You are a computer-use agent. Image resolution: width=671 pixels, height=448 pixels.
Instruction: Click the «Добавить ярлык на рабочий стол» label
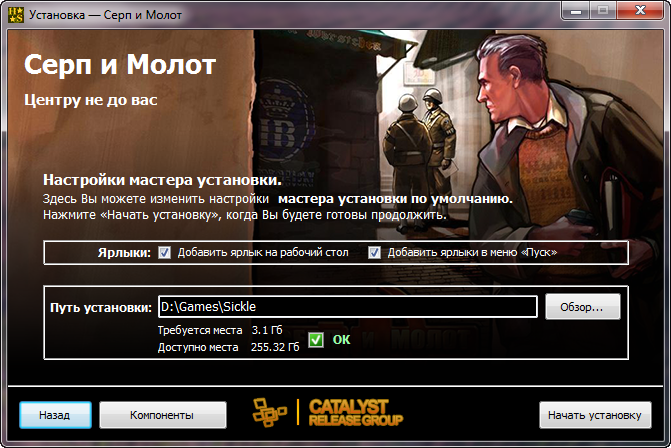(263, 252)
